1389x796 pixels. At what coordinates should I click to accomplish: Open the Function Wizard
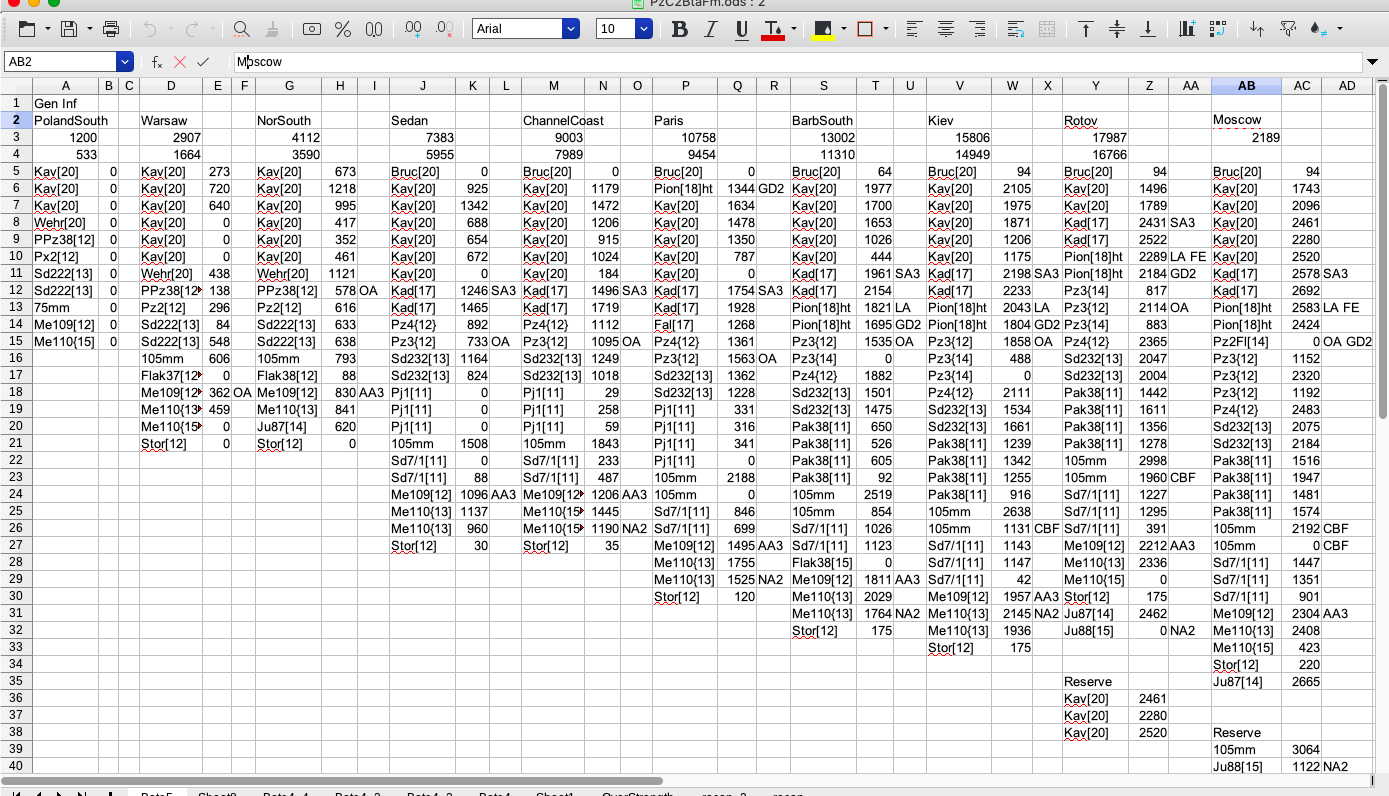(157, 62)
